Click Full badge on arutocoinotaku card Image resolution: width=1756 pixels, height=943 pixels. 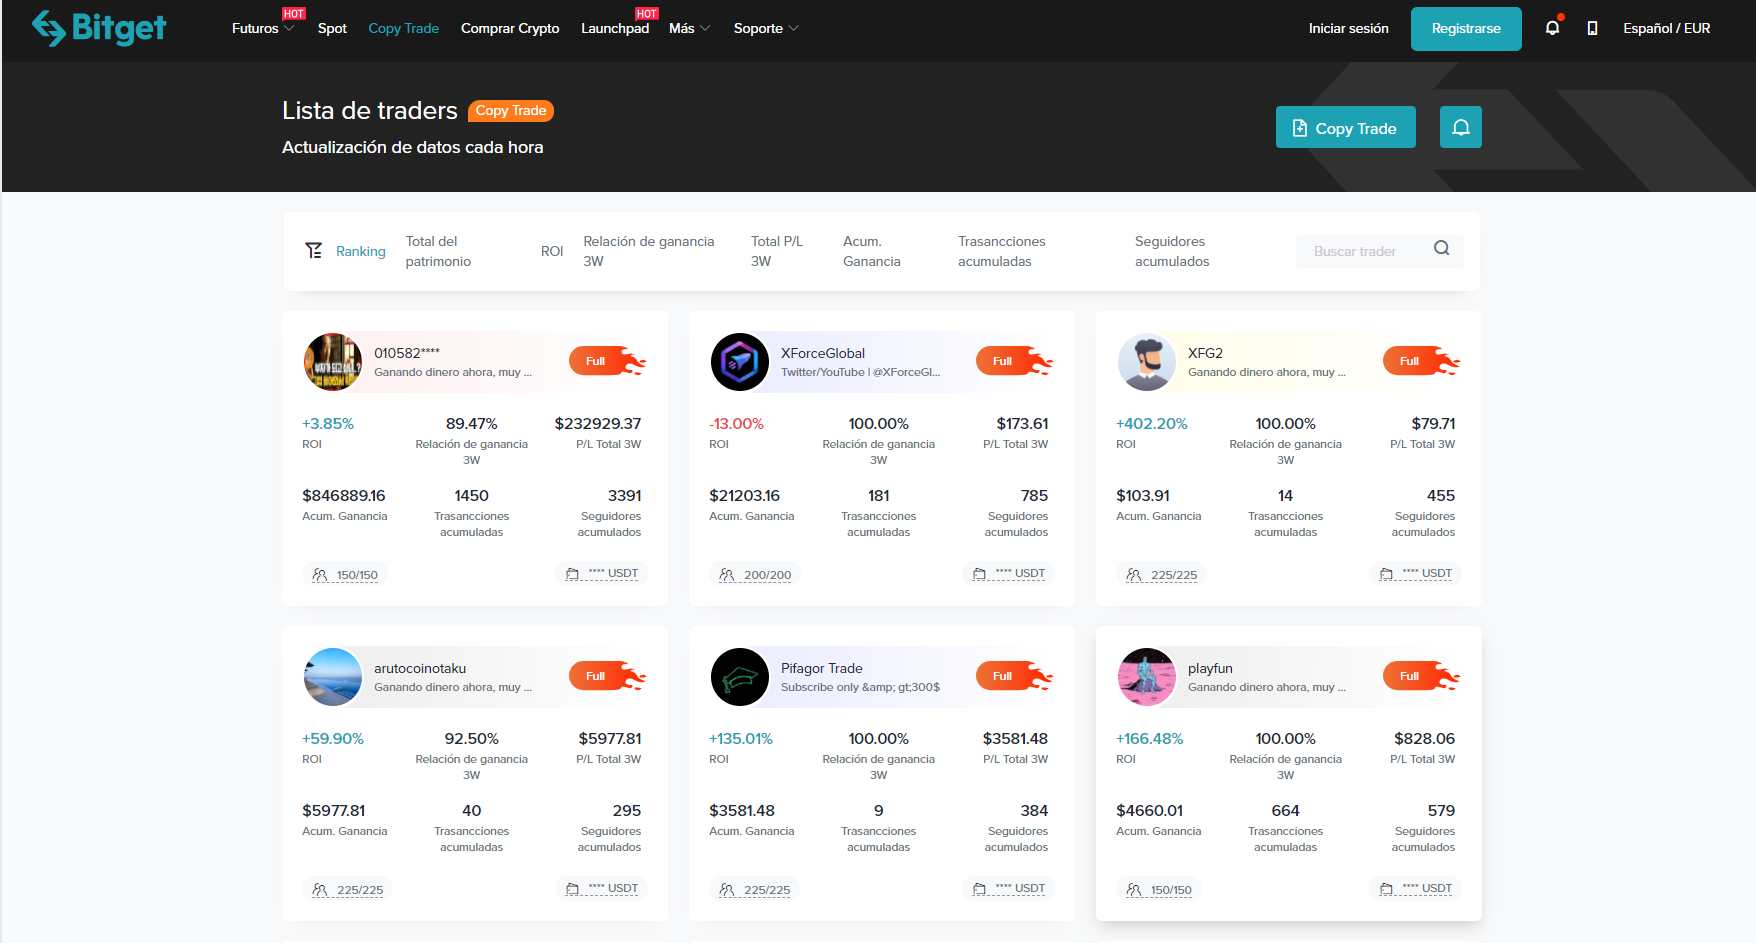click(607, 676)
